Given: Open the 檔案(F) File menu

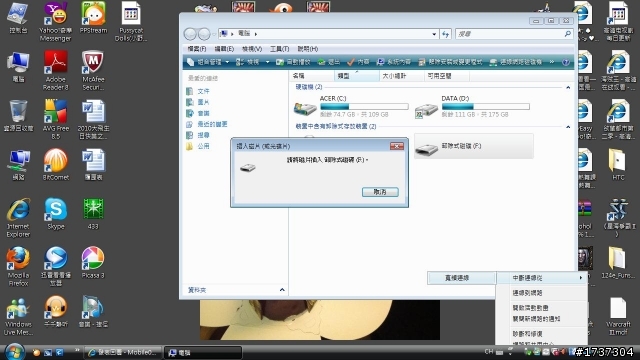Looking at the screenshot, I should [x=197, y=49].
